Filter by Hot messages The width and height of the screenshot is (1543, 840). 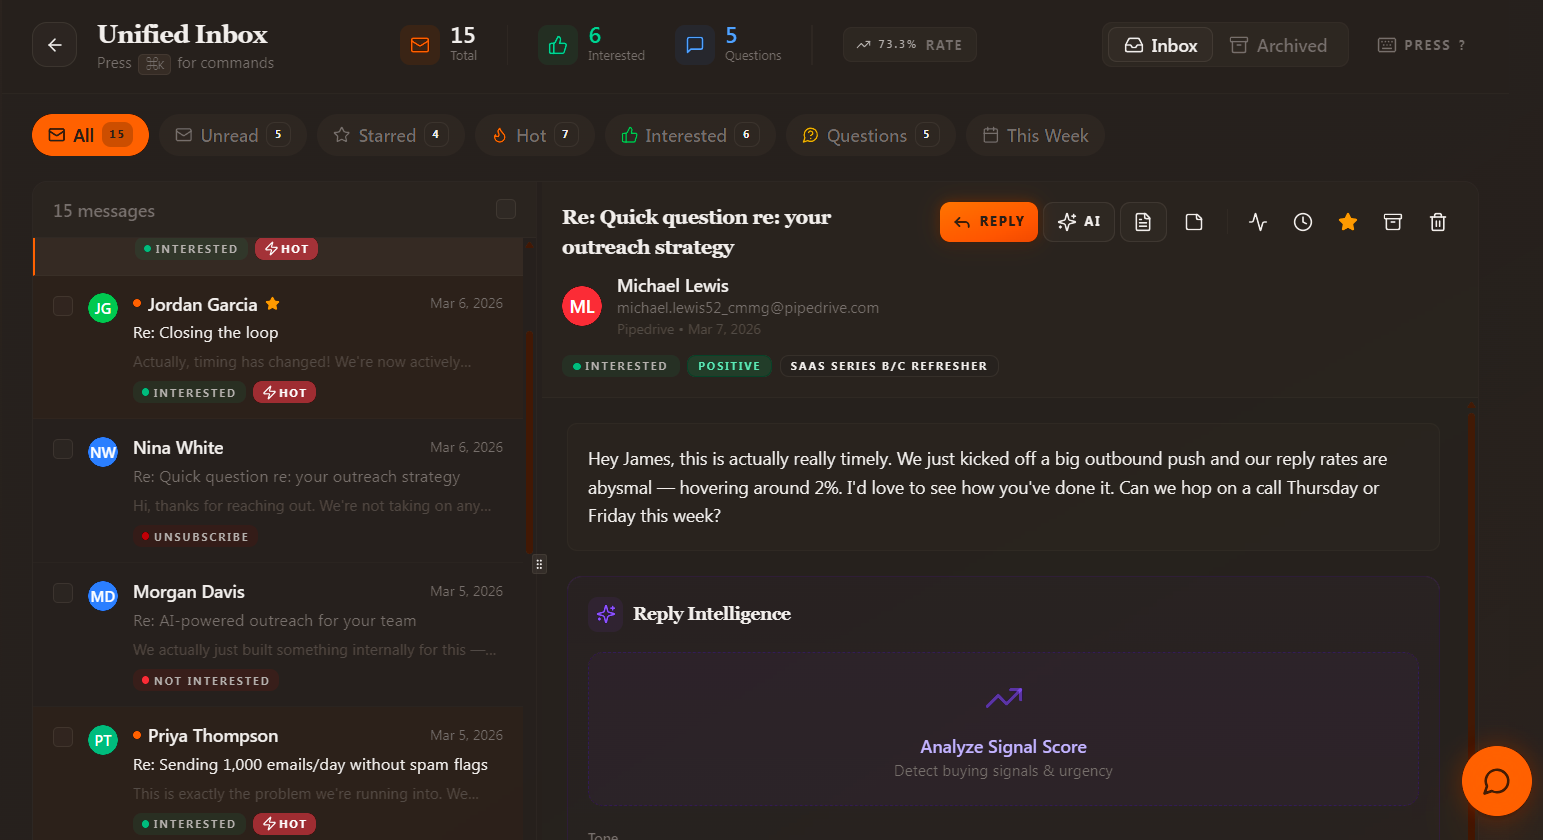point(535,135)
